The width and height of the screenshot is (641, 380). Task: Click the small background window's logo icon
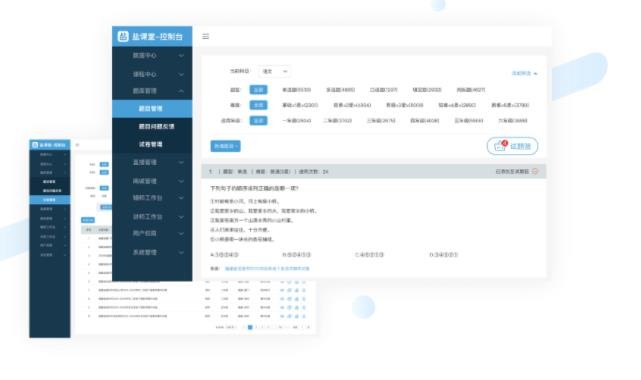(35, 145)
